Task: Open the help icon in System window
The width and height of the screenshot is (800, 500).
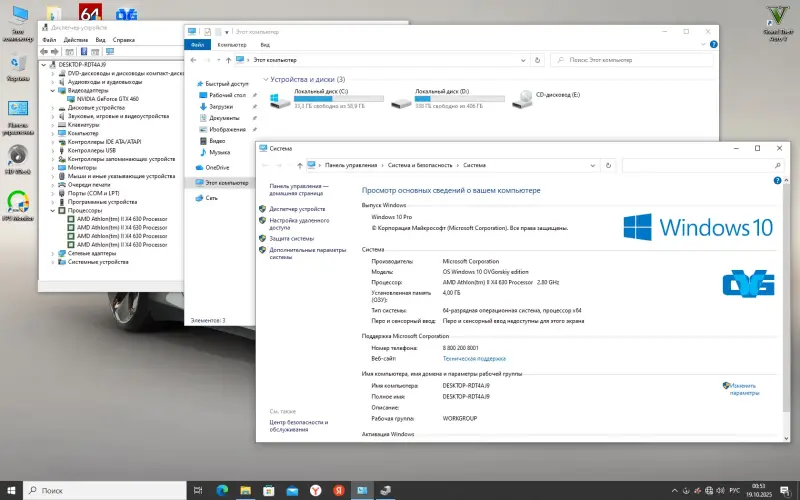Action: point(776,181)
